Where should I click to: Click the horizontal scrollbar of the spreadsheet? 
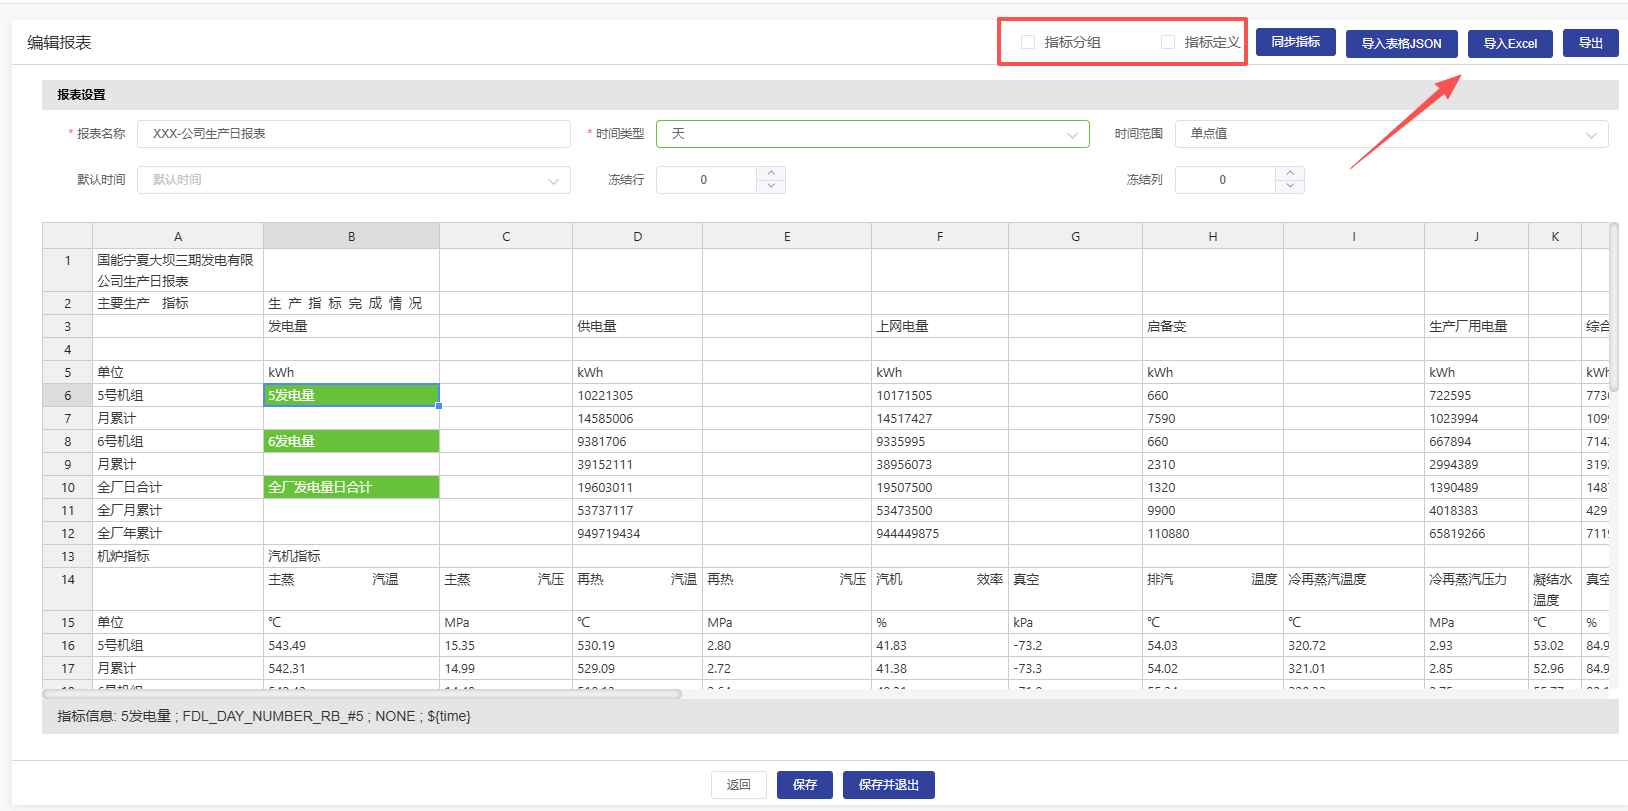pos(362,694)
